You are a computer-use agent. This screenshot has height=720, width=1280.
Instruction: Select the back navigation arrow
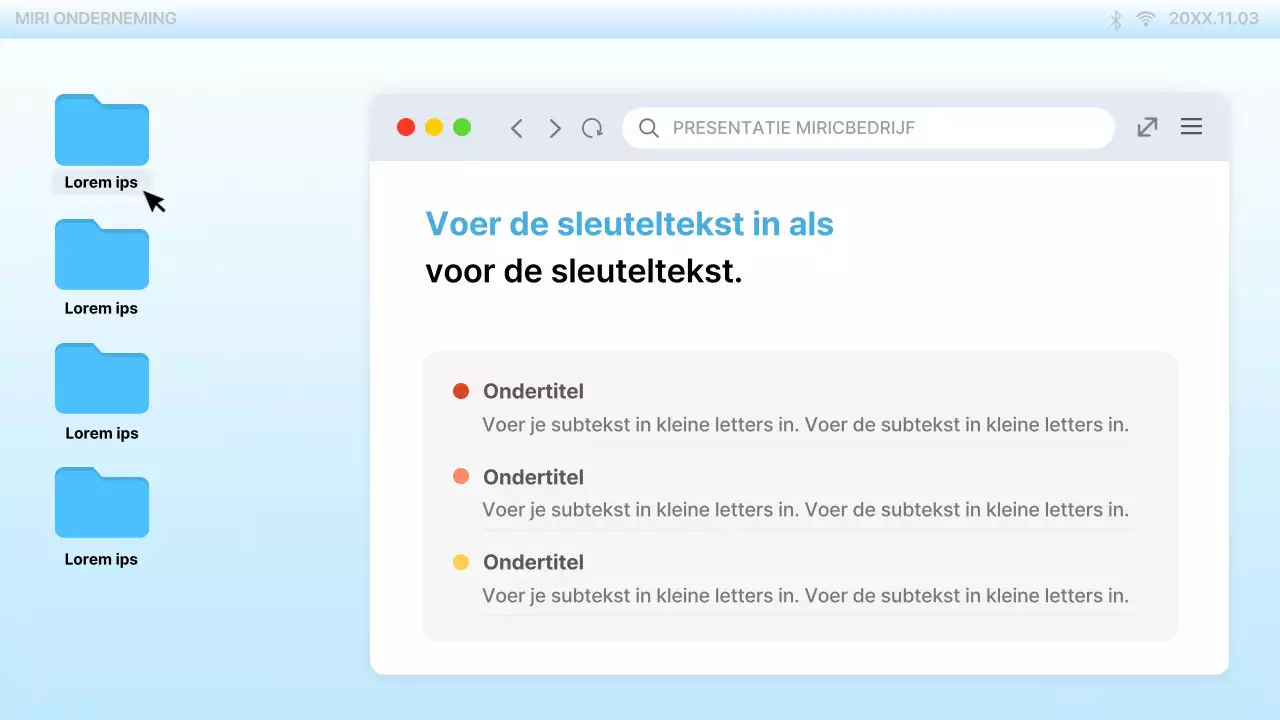[516, 128]
